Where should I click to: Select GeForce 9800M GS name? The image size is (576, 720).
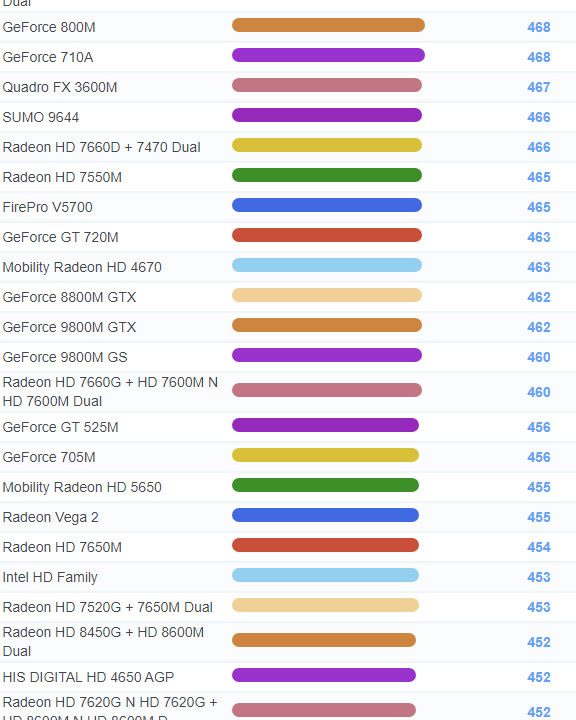(65, 357)
